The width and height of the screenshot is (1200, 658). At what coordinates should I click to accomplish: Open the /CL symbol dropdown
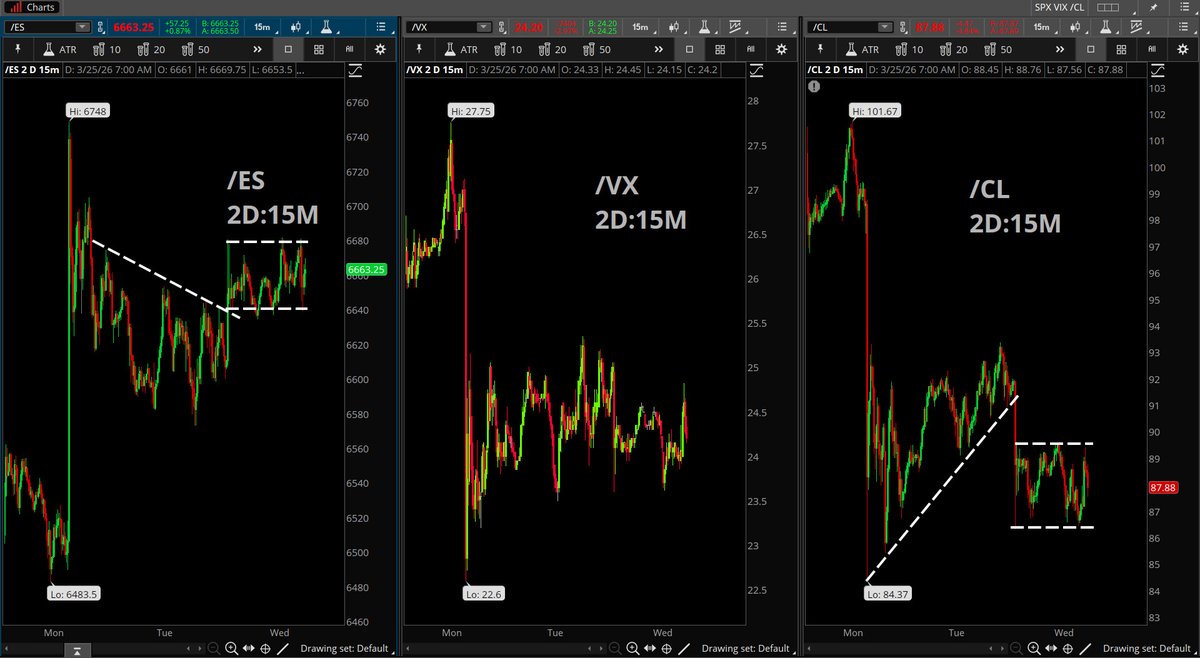(x=885, y=27)
